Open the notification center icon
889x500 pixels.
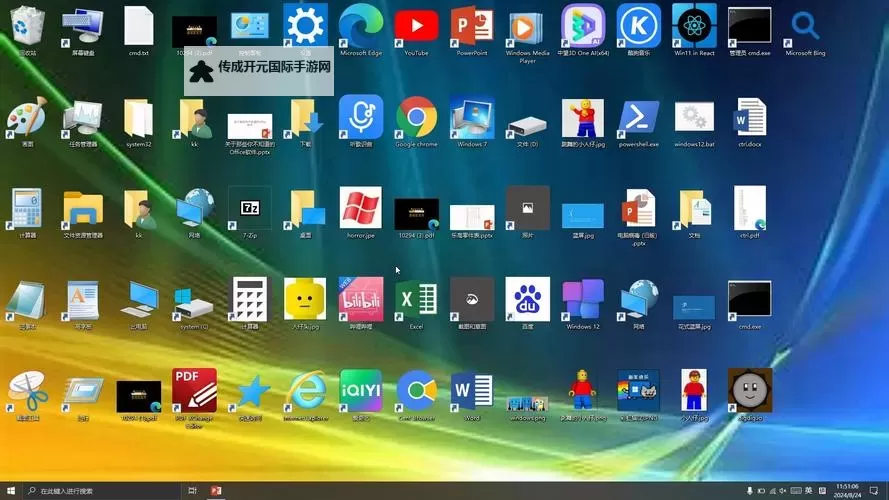[x=874, y=491]
